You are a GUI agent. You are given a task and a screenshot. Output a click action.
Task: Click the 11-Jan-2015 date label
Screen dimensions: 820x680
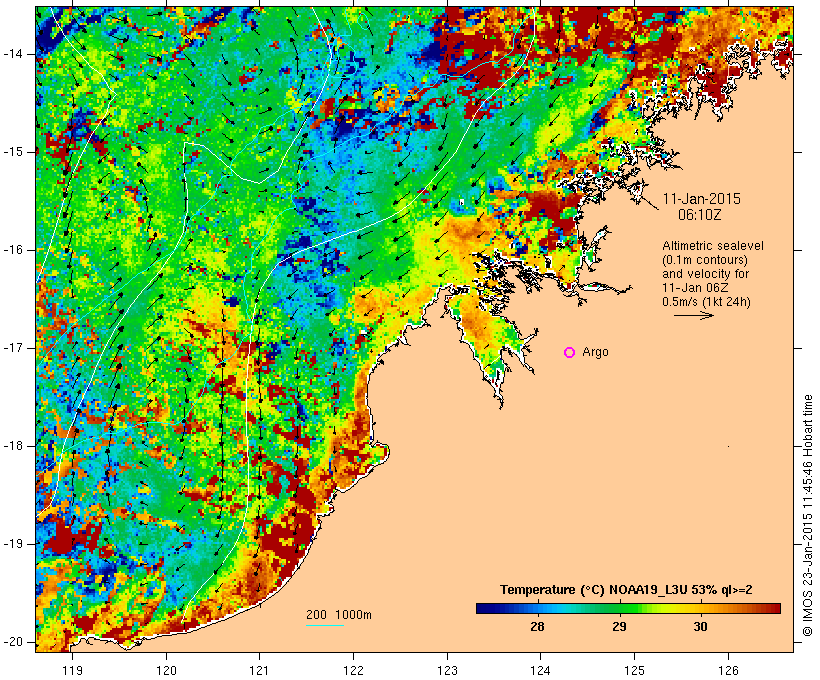coord(701,199)
